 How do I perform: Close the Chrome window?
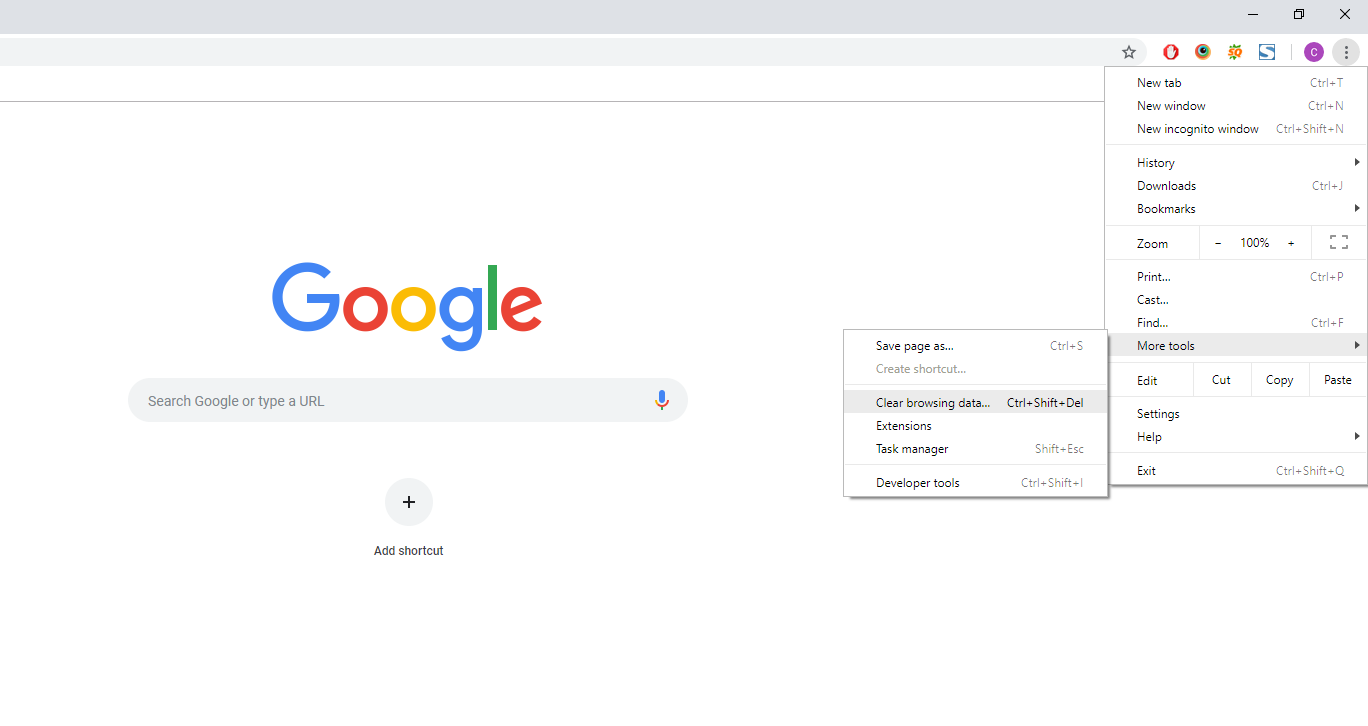1345,14
